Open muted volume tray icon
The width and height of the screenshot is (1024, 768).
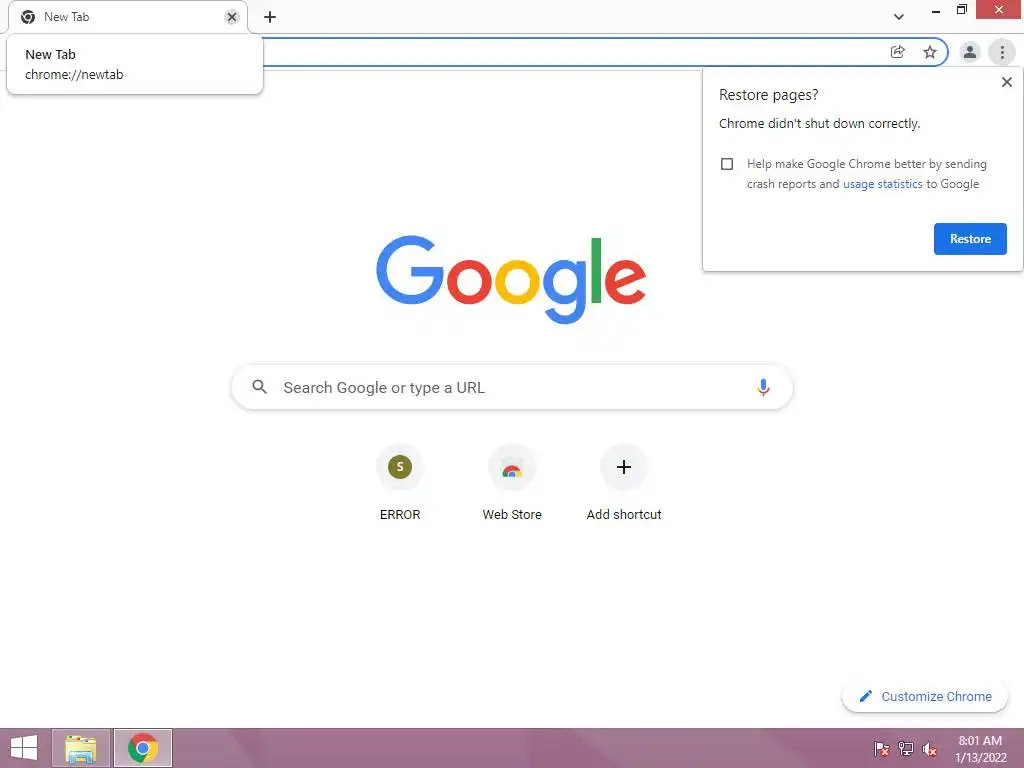pyautogui.click(x=930, y=749)
